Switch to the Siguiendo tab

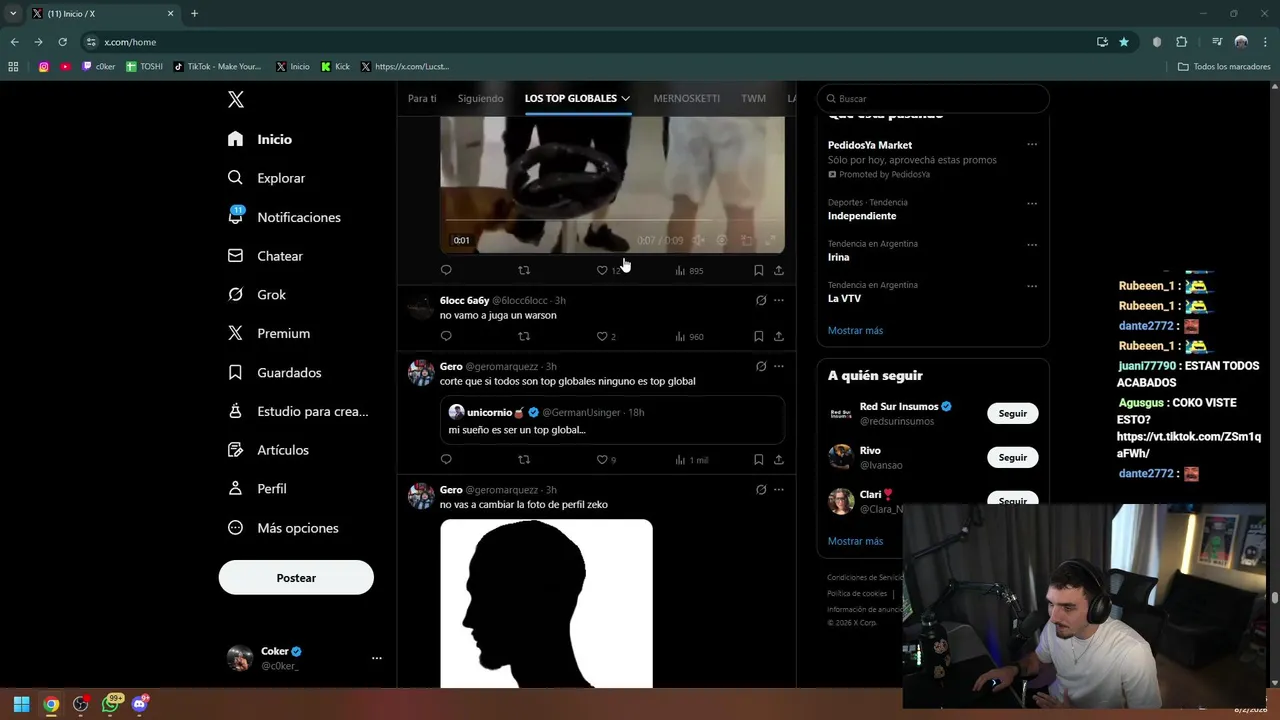coord(481,98)
